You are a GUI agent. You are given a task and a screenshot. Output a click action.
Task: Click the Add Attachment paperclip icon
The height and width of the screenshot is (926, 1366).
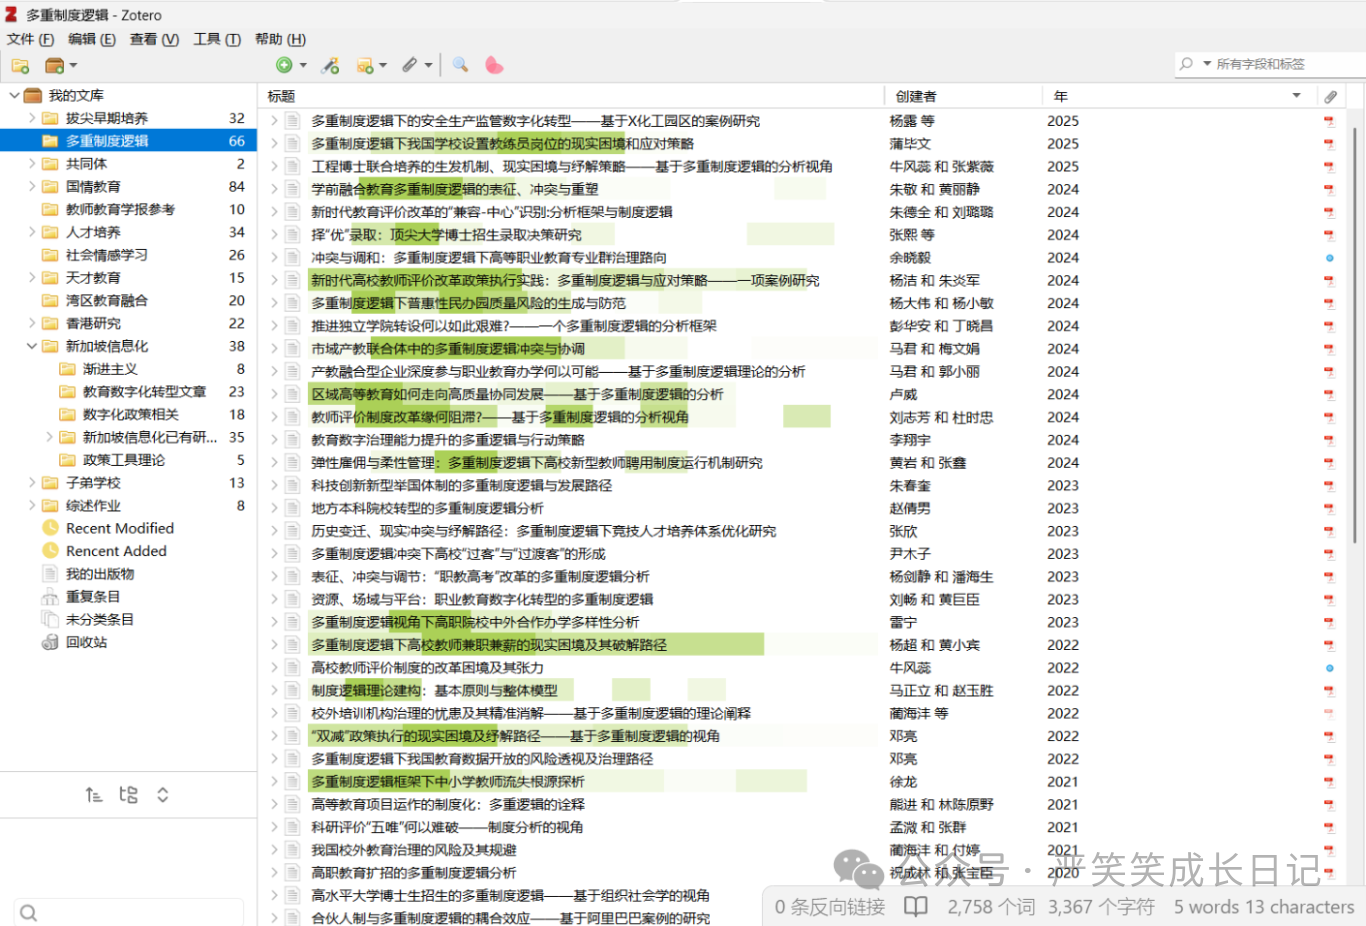coord(410,65)
